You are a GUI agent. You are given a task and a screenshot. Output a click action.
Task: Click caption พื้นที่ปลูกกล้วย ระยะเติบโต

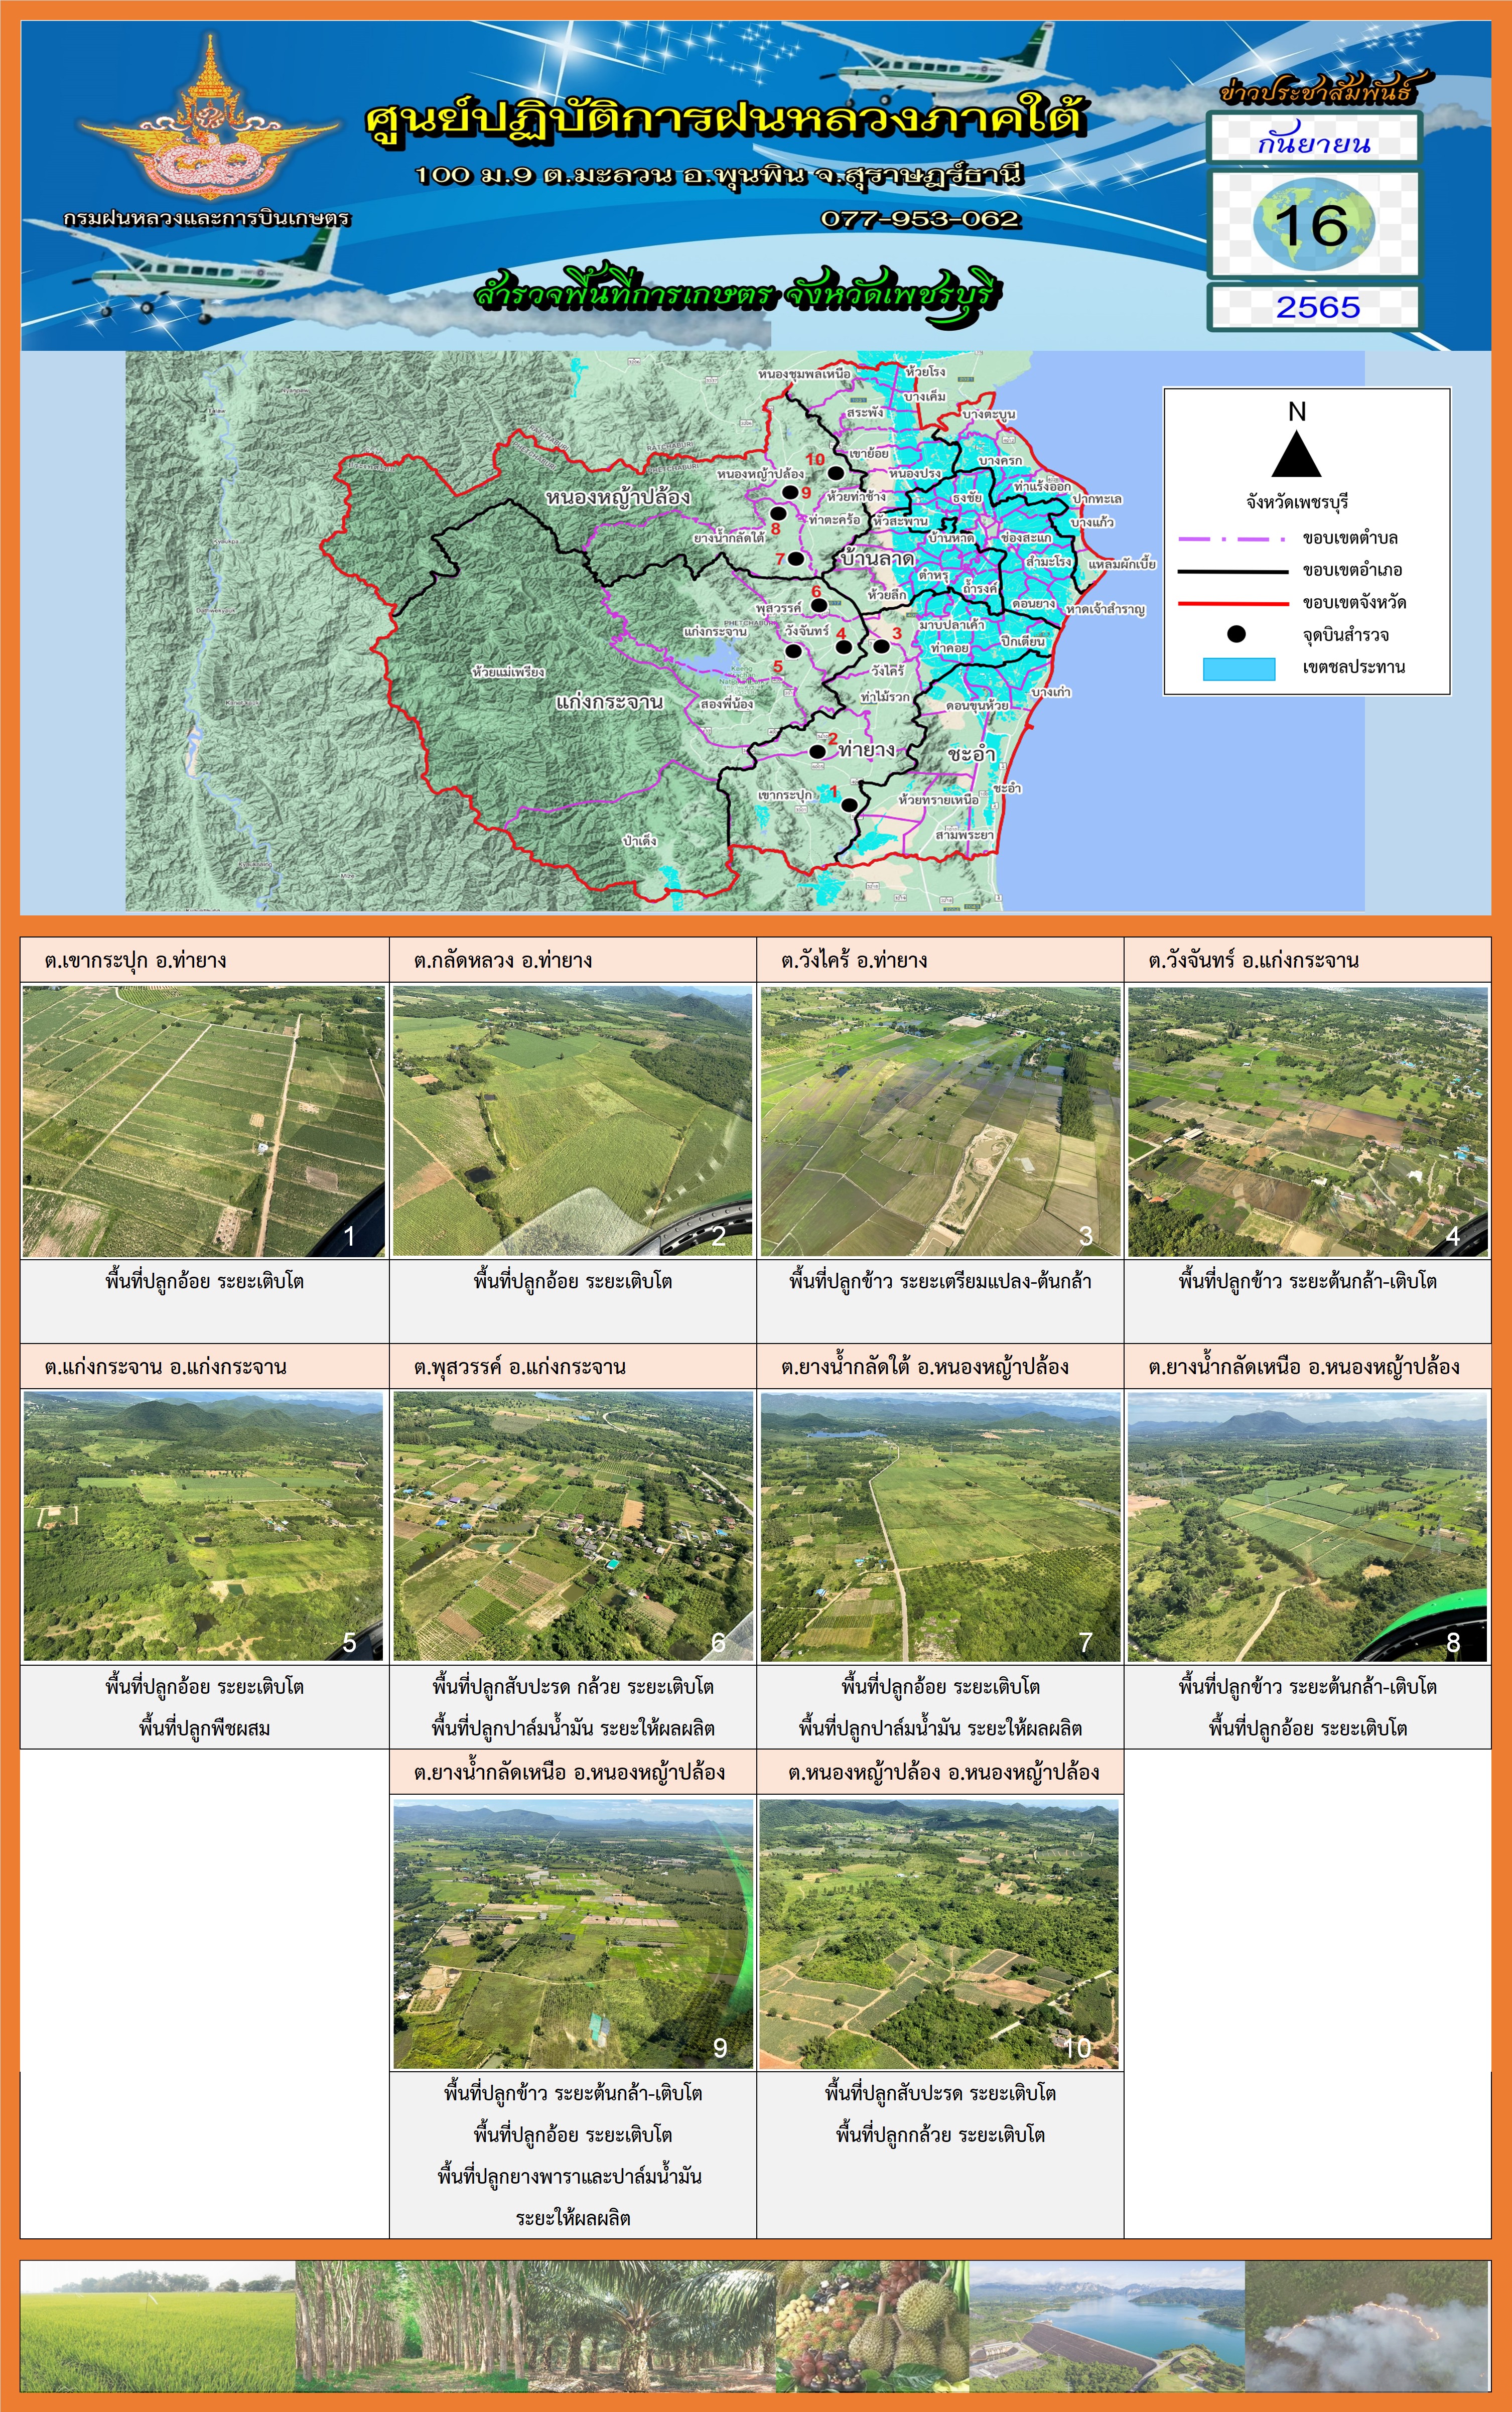coord(940,2135)
